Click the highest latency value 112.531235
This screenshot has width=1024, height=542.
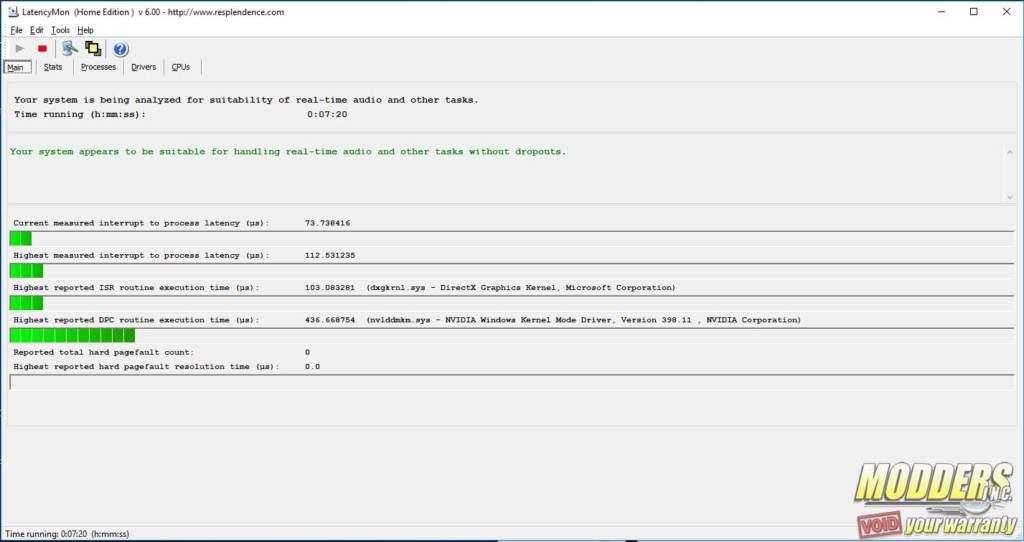(x=330, y=255)
